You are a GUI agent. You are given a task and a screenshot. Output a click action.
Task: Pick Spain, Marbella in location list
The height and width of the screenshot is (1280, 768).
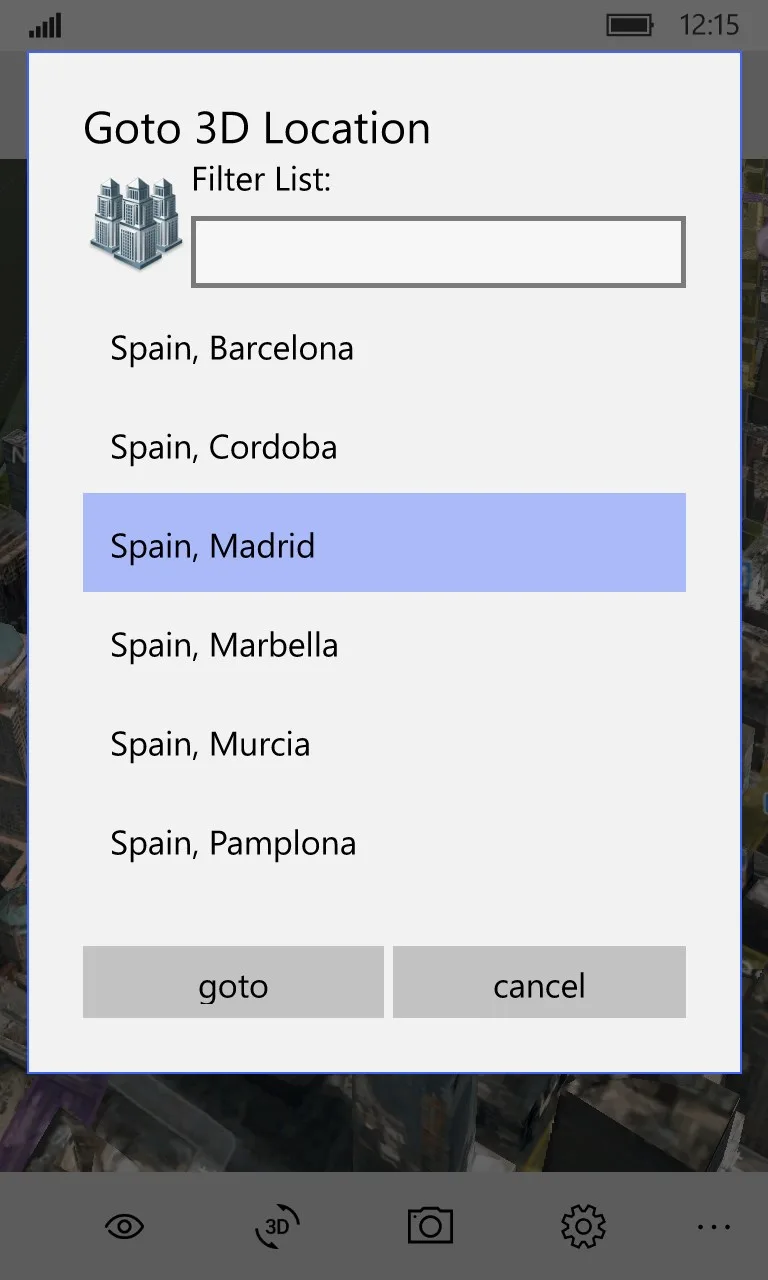pyautogui.click(x=384, y=645)
